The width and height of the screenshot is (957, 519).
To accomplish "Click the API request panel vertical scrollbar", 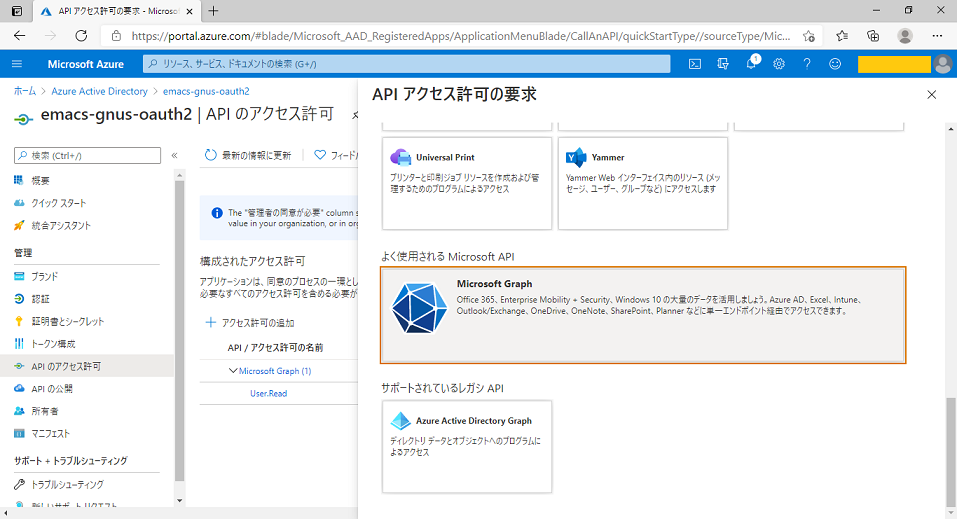I will tap(951, 452).
